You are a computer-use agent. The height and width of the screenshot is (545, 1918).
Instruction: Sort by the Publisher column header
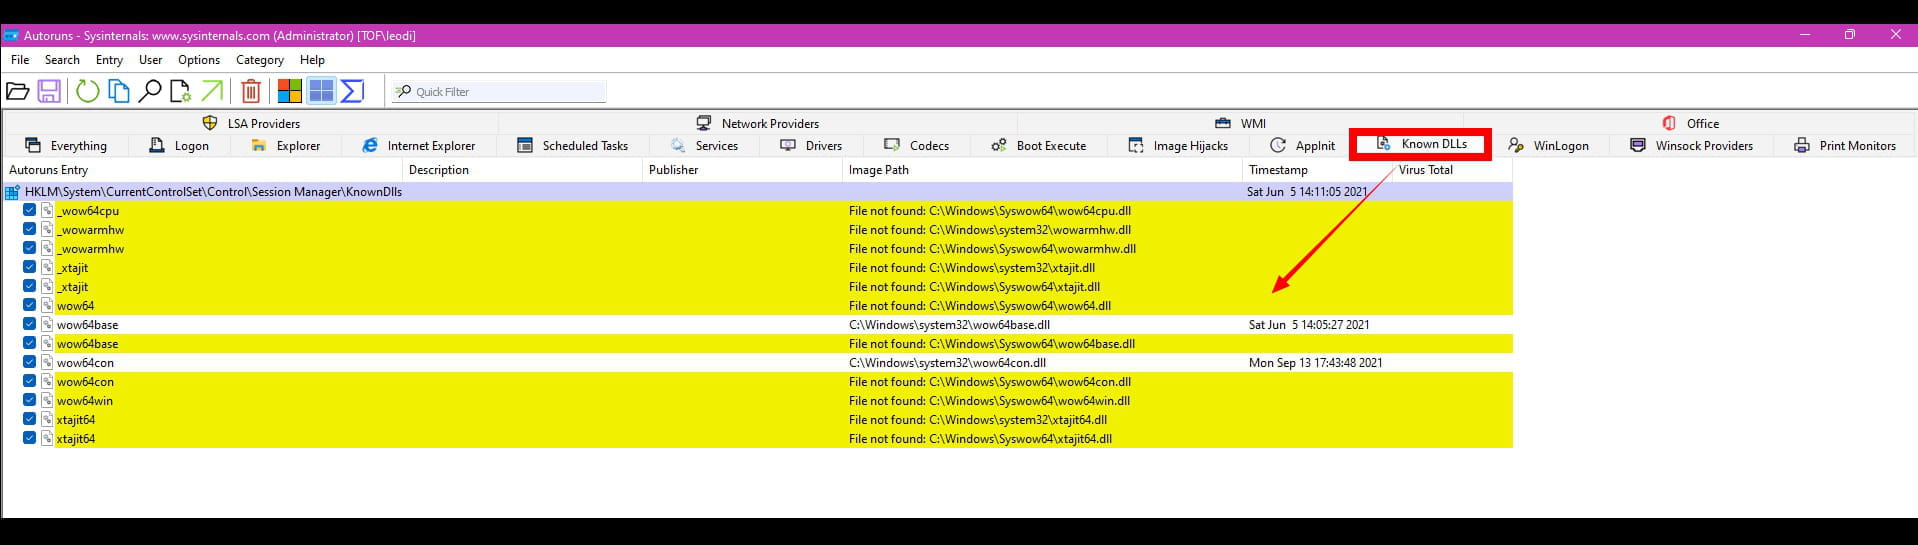point(742,170)
